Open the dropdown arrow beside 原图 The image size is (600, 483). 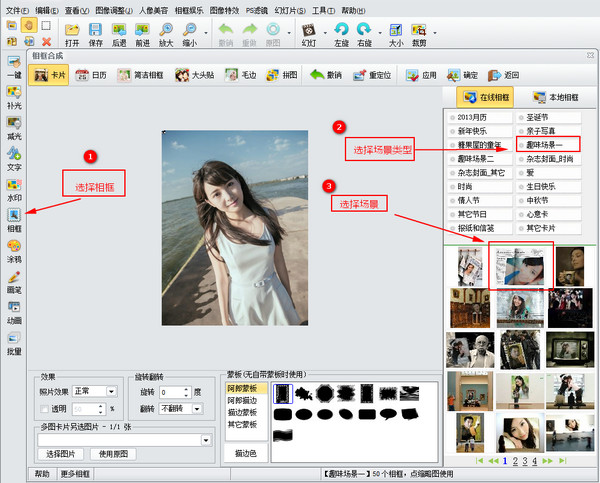[x=289, y=33]
